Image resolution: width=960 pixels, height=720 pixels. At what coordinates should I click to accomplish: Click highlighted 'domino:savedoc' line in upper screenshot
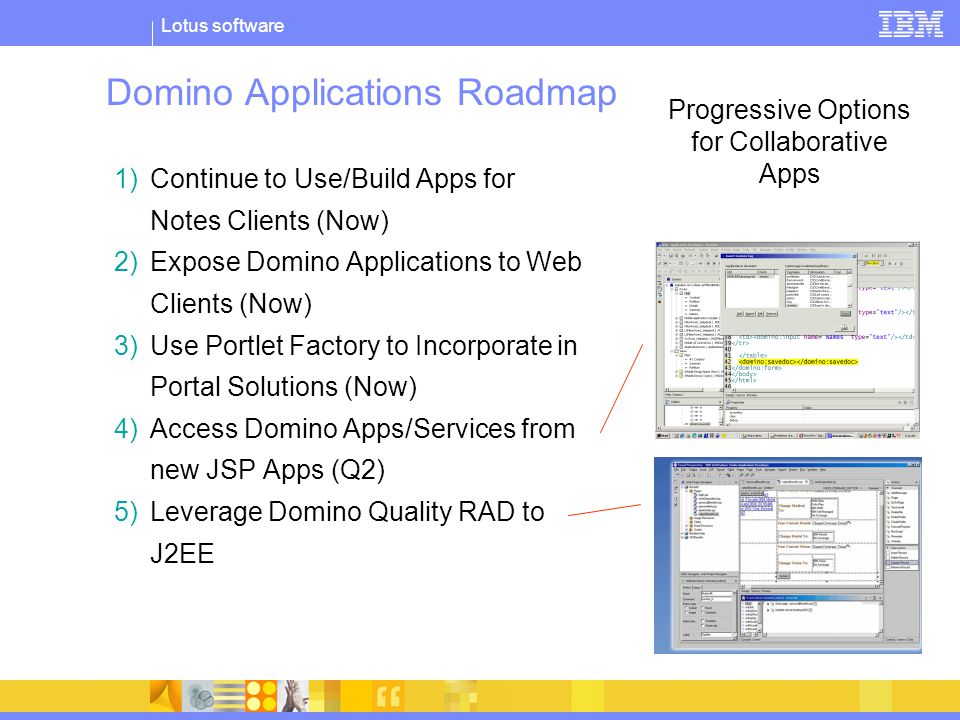[798, 362]
